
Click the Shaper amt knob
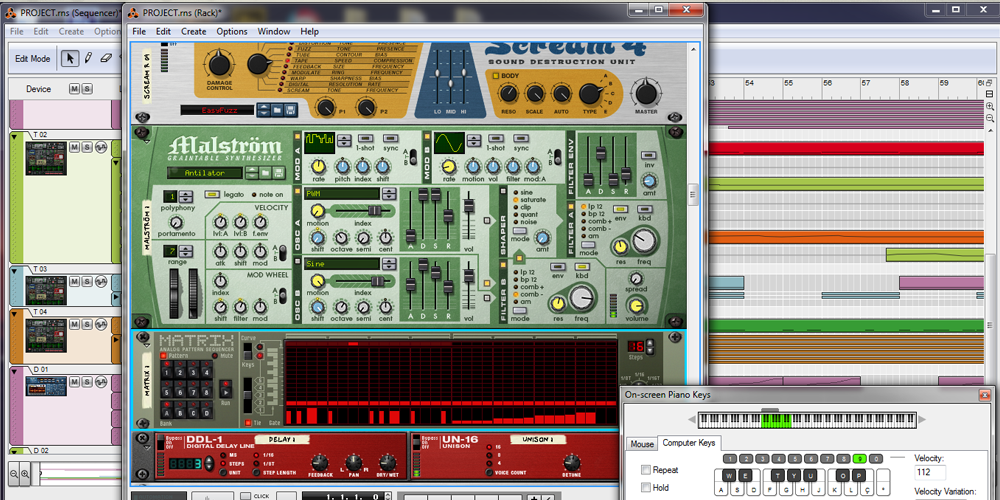pos(543,239)
